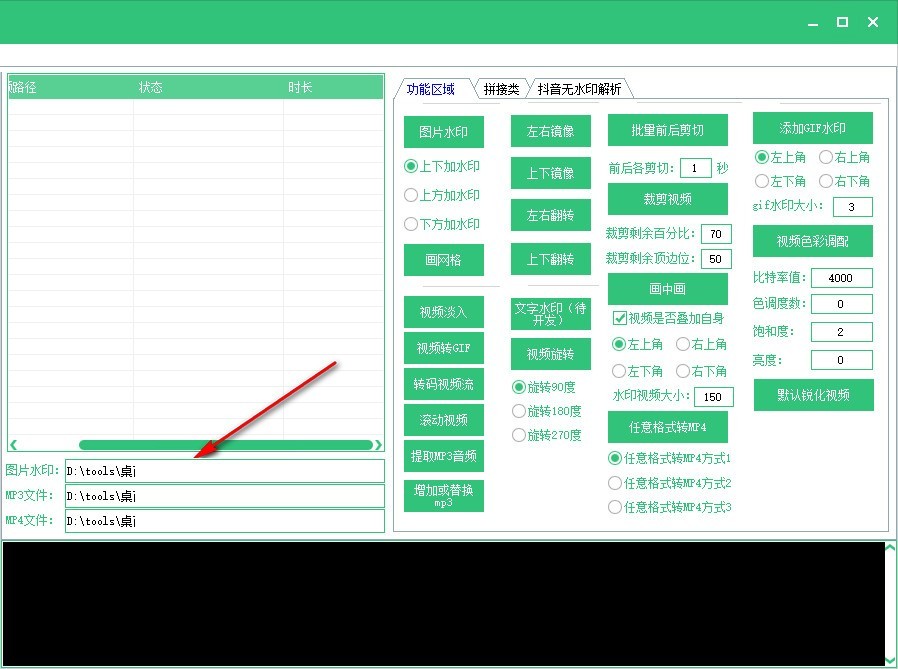The width and height of the screenshot is (898, 669).
Task: Click the 图片水印 path field
Action: point(225,471)
